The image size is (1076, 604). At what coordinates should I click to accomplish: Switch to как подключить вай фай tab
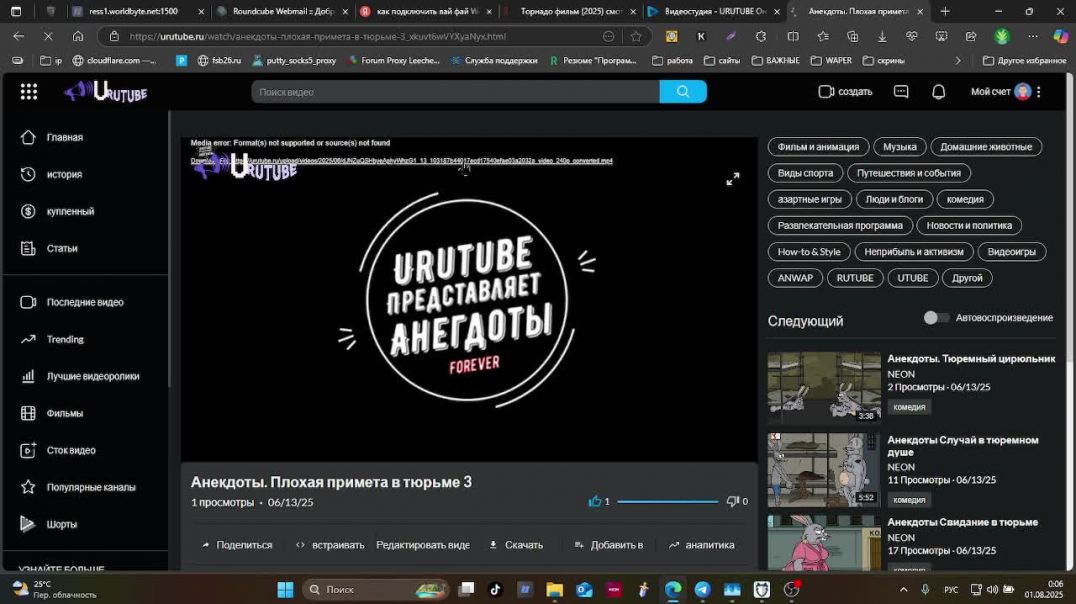point(425,11)
